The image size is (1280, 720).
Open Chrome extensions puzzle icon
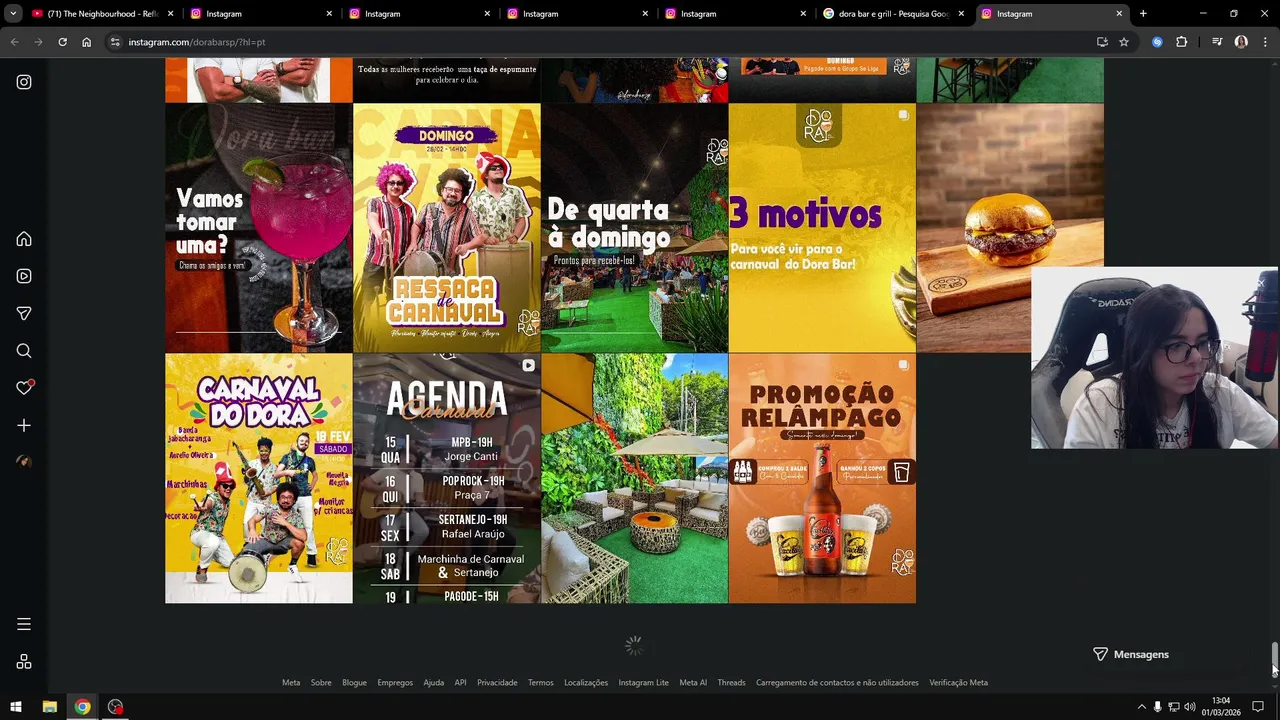(1181, 42)
